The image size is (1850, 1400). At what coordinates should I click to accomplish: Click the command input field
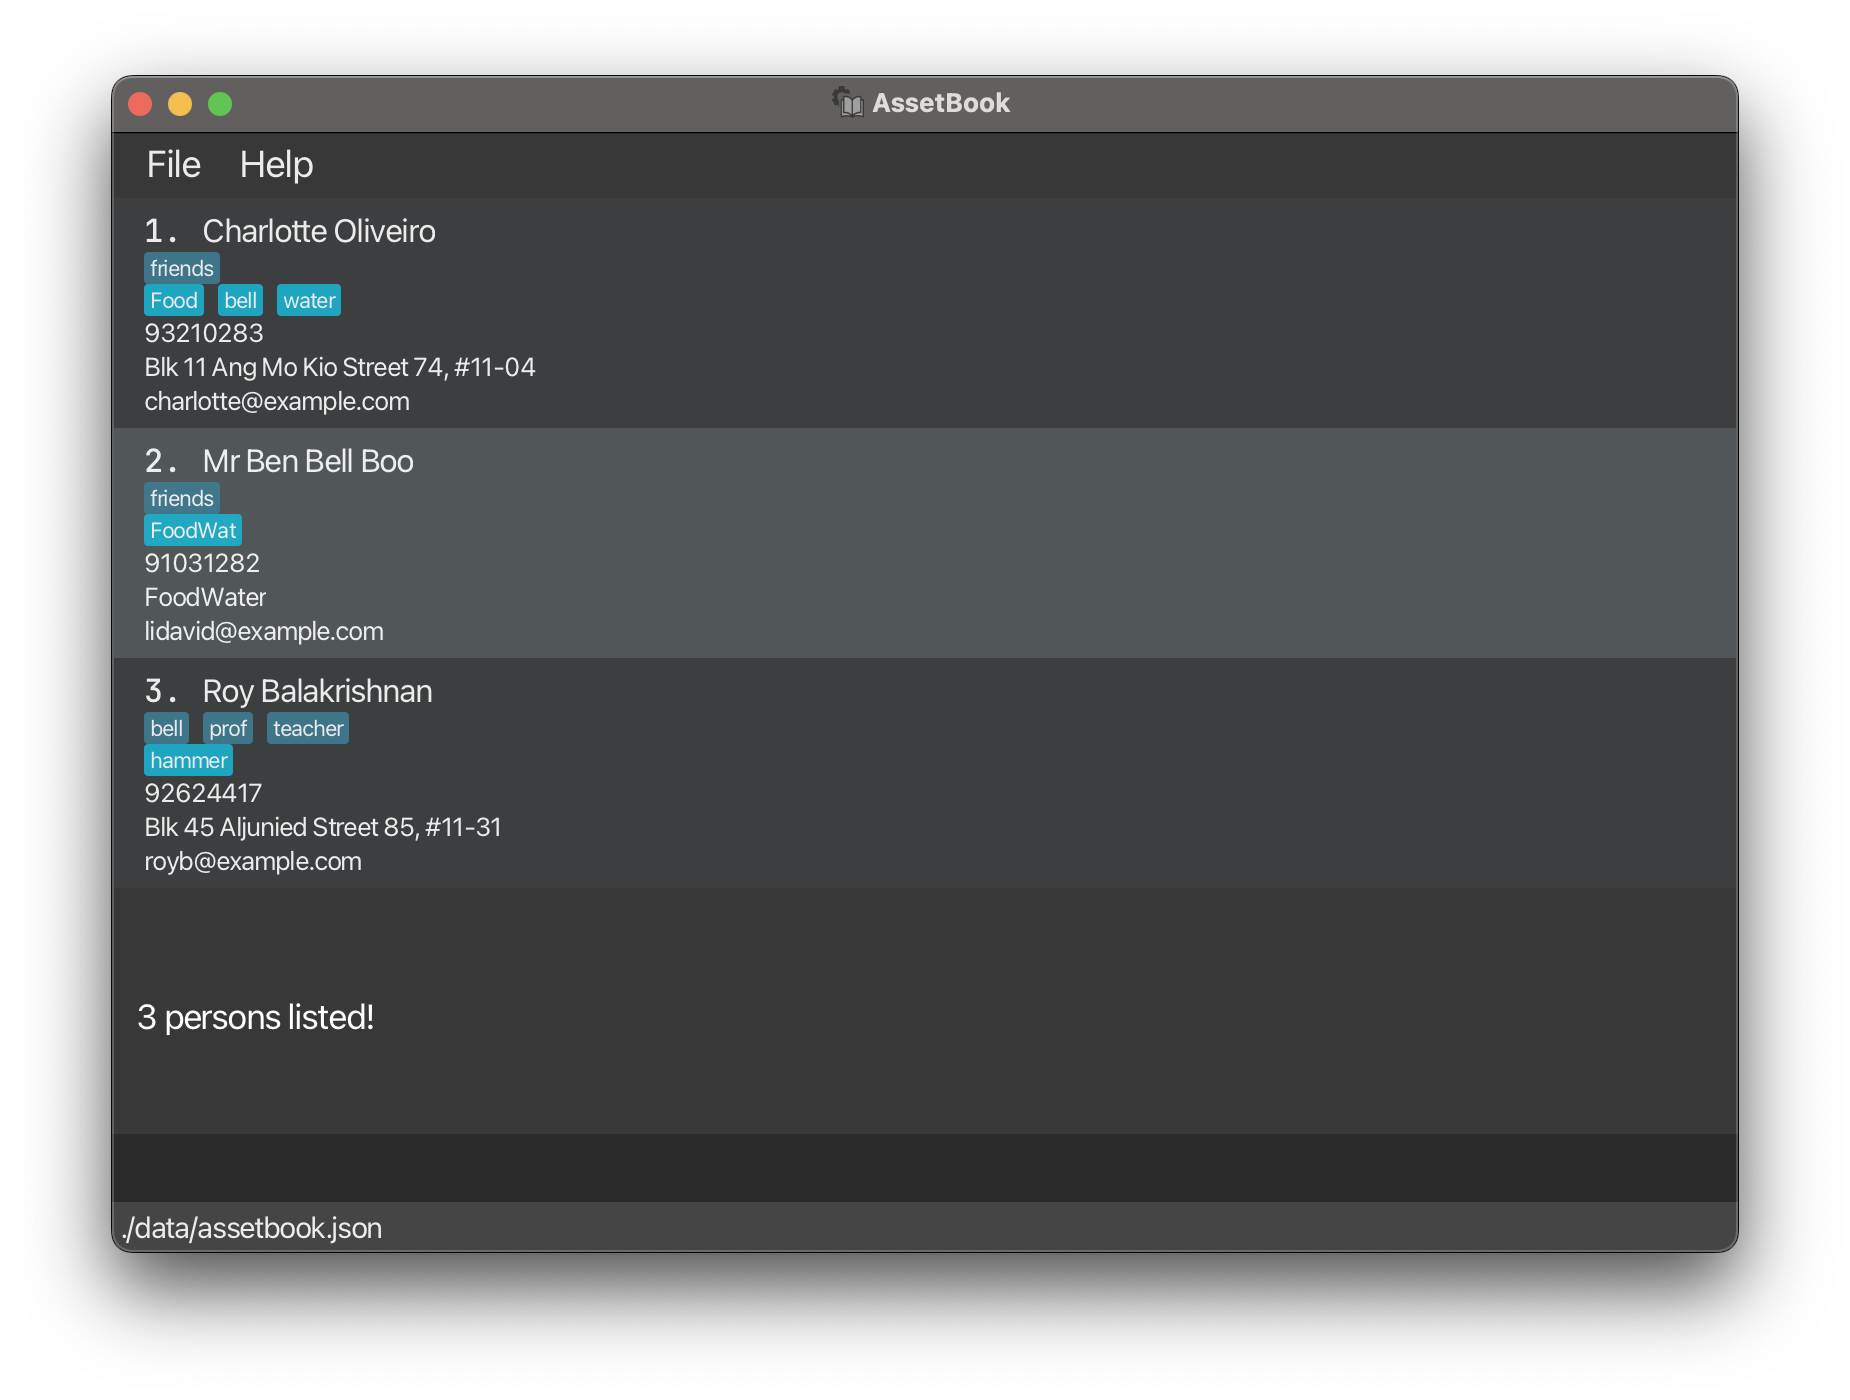[x=924, y=1167]
